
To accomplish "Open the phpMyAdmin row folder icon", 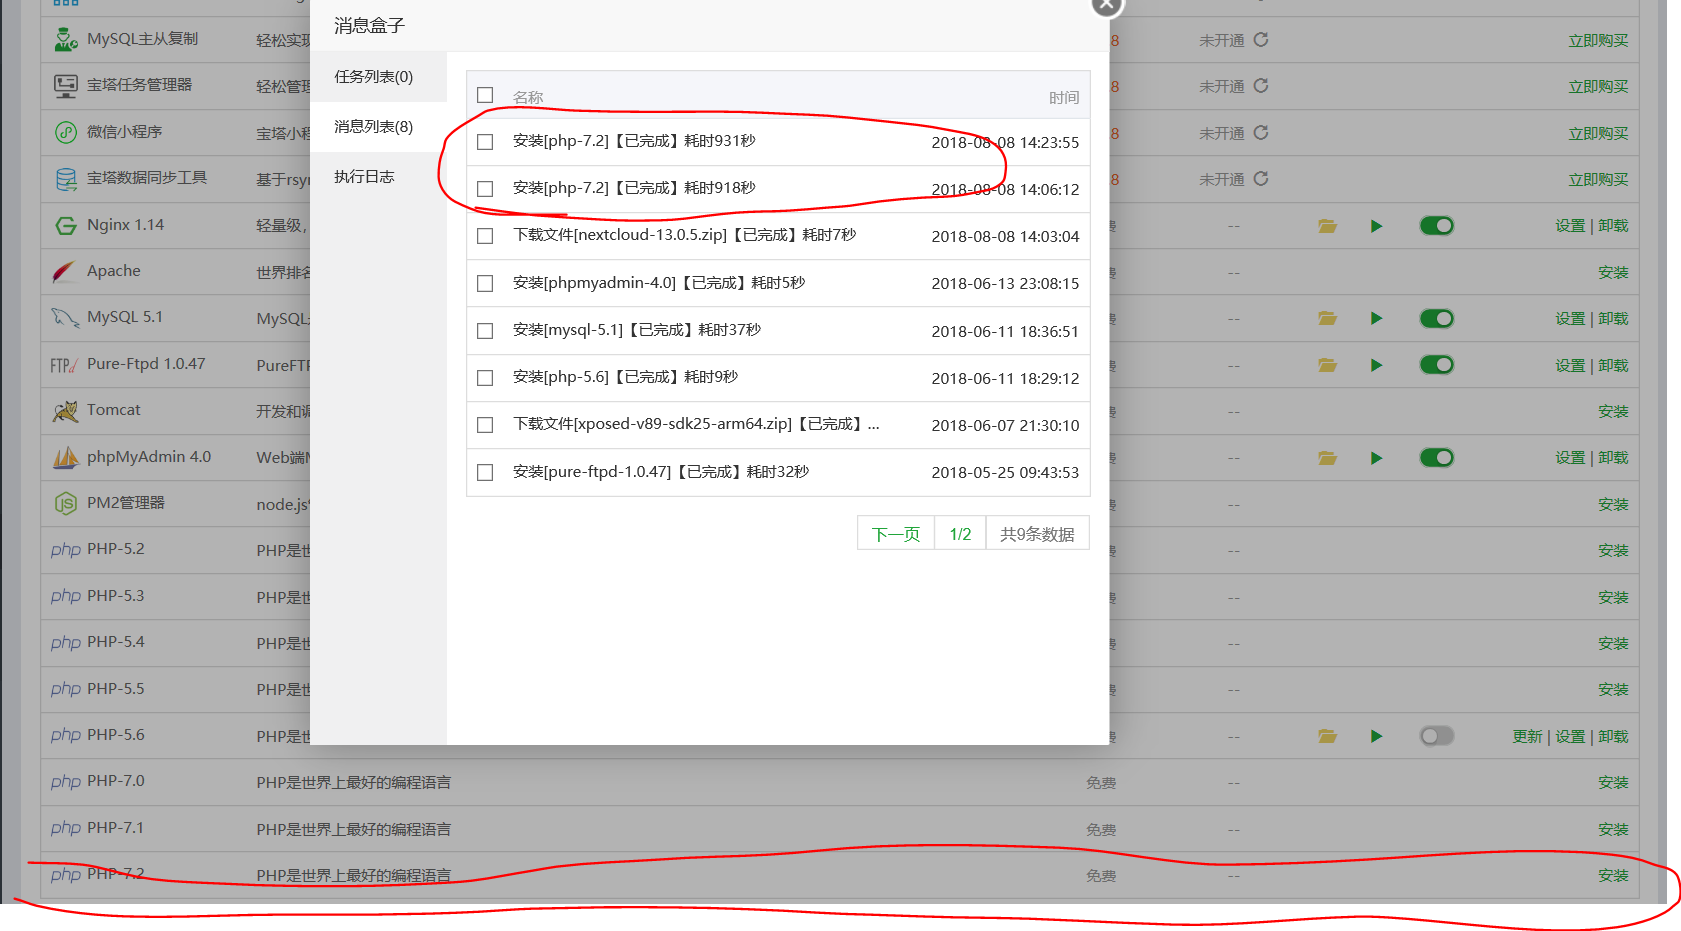I will (1328, 458).
